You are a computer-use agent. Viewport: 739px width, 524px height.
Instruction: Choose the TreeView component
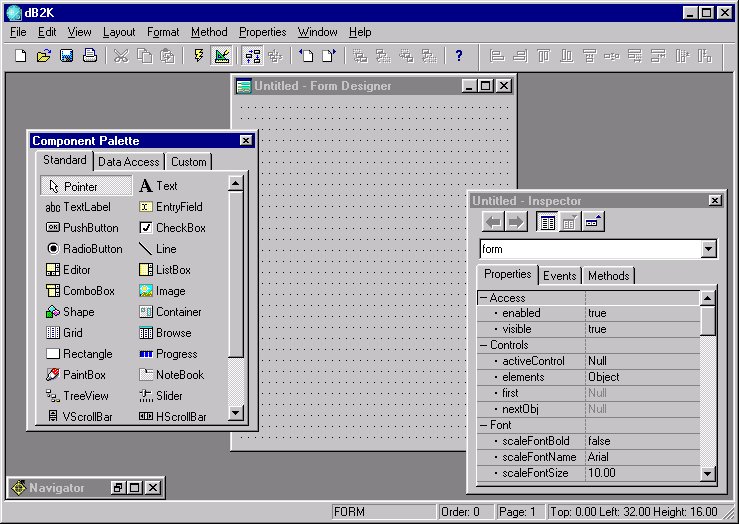(x=77, y=396)
